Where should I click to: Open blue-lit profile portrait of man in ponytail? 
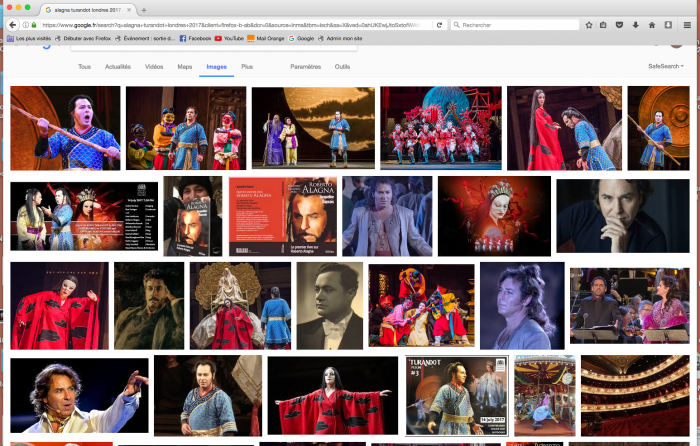[522, 306]
